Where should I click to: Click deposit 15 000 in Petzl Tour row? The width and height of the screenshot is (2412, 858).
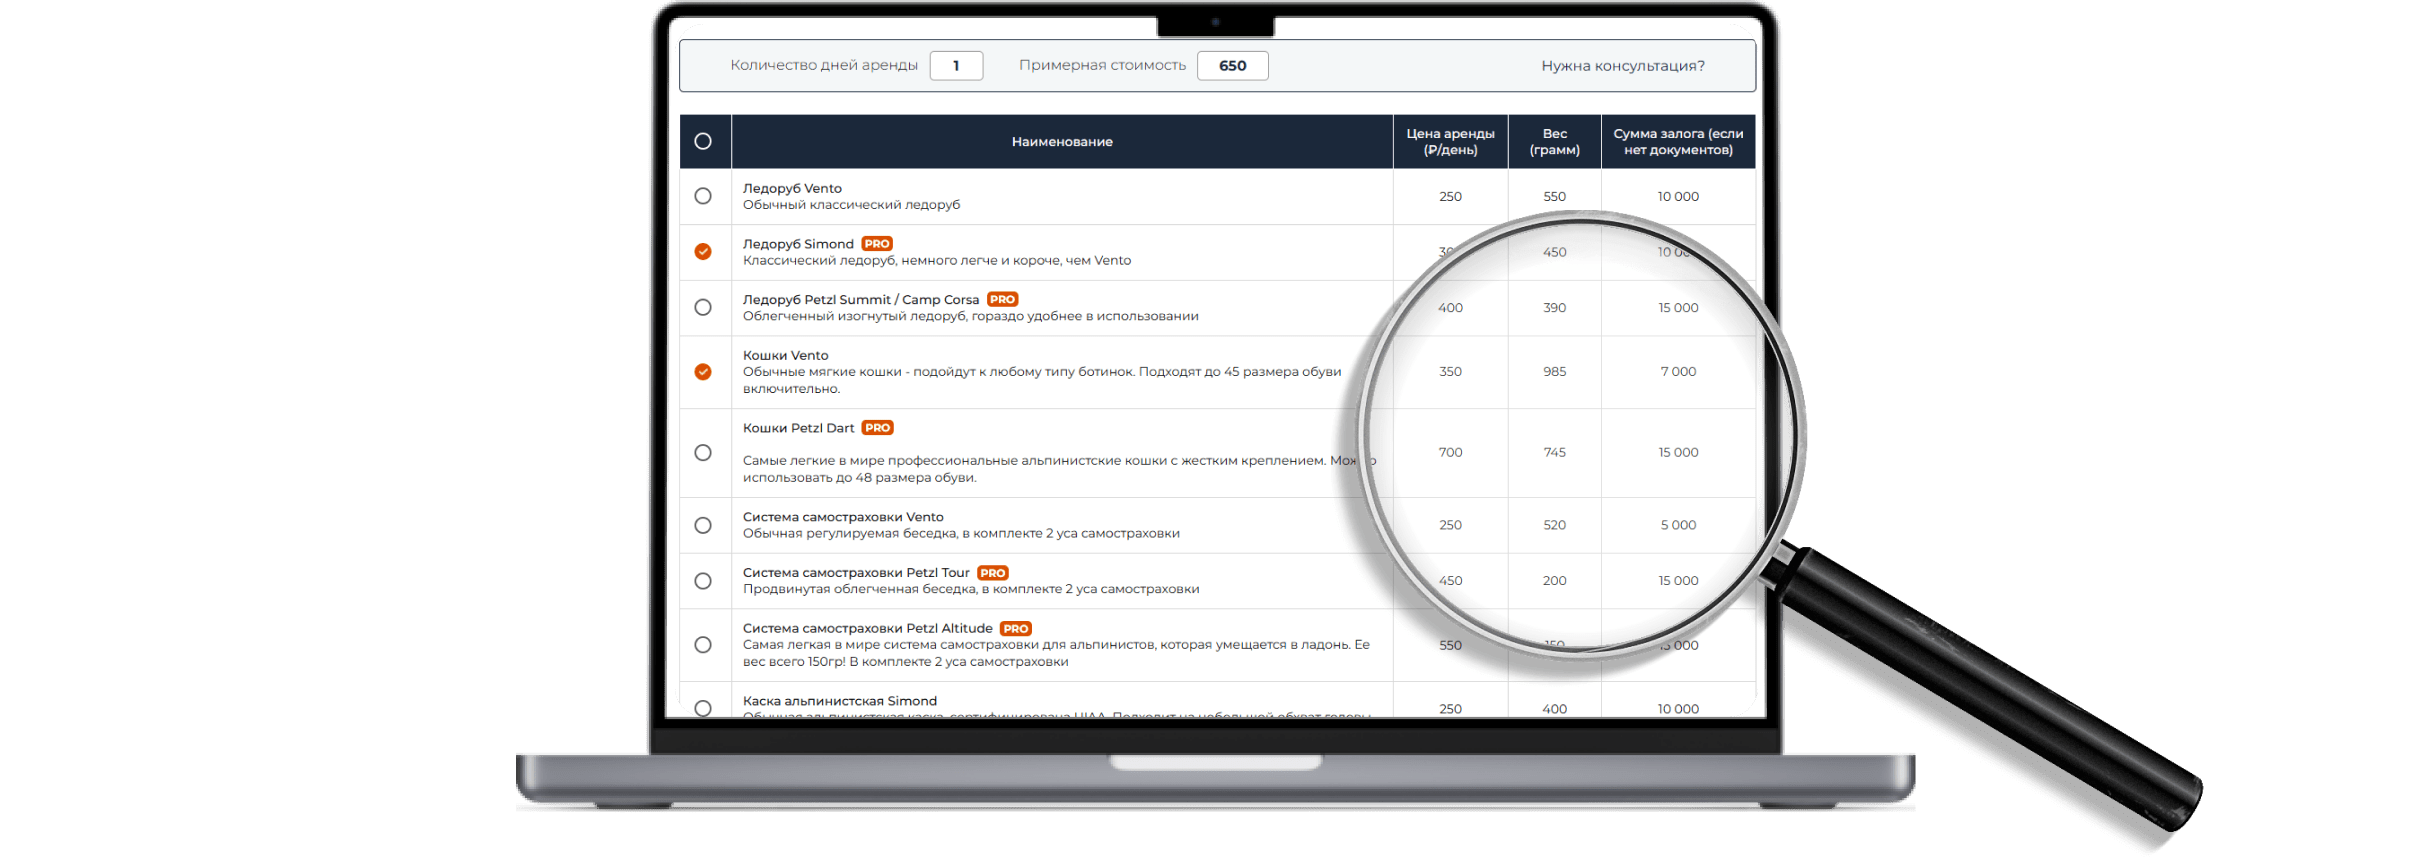point(1678,581)
